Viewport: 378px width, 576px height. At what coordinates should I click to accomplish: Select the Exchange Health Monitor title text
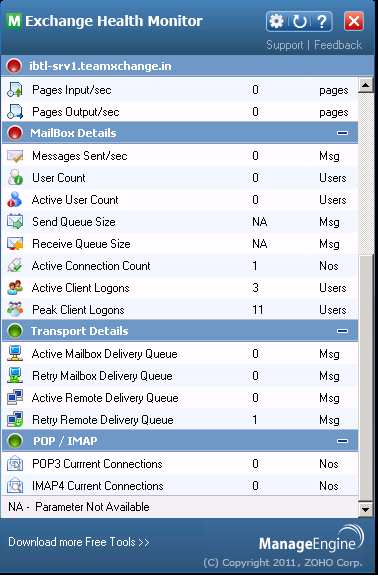[114, 21]
